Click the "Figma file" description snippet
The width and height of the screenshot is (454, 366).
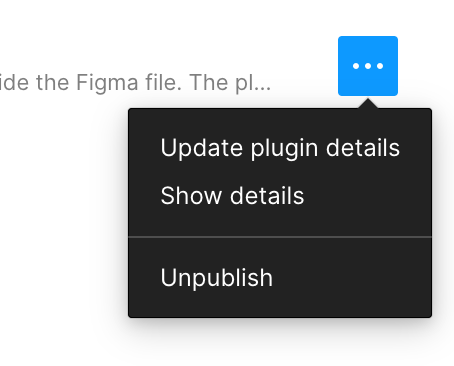[129, 82]
